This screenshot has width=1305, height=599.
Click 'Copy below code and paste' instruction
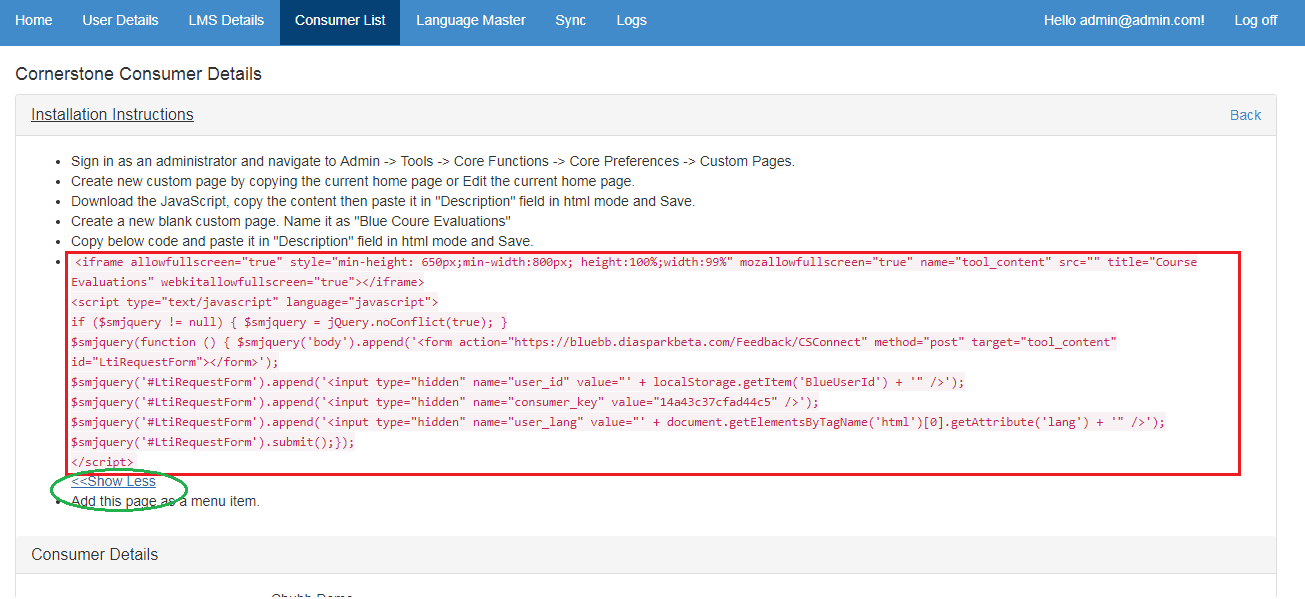[x=302, y=241]
